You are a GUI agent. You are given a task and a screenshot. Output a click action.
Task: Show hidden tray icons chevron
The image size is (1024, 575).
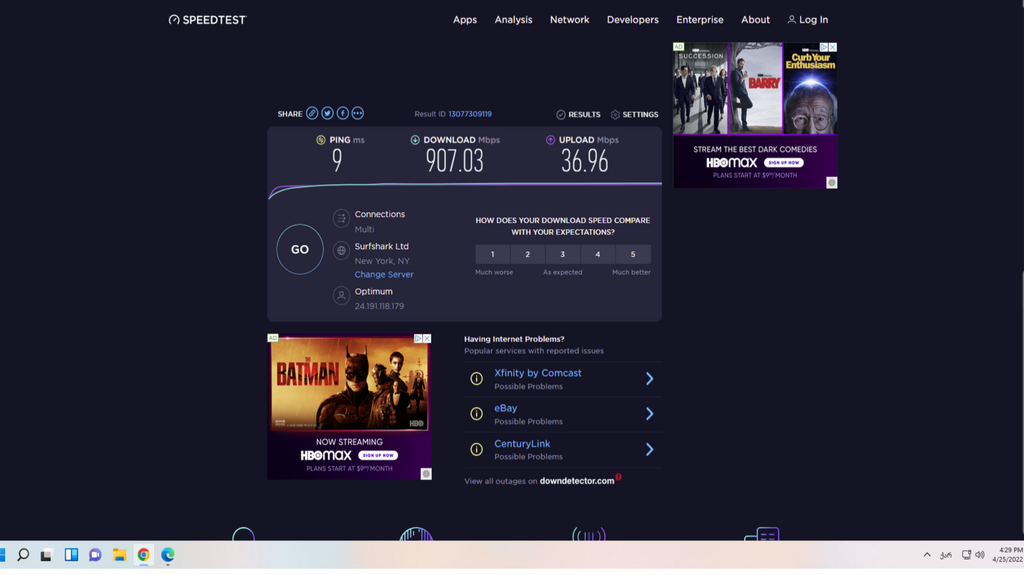pos(927,555)
